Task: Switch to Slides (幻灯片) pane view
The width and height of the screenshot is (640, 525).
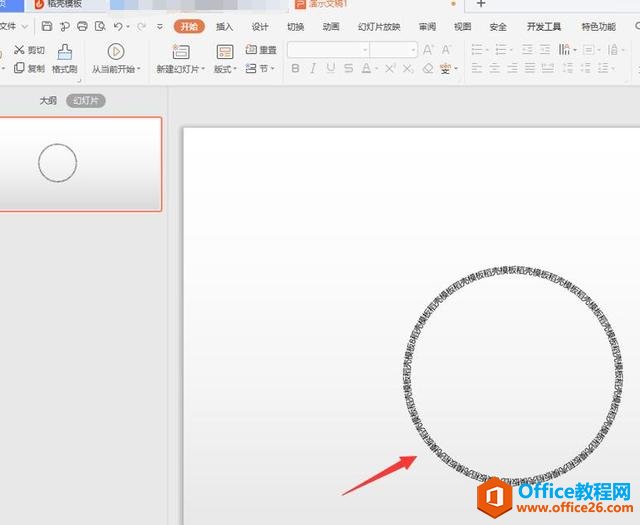Action: coord(86,101)
